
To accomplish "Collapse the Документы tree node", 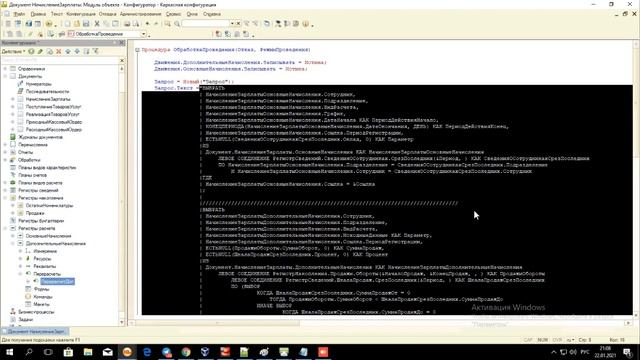I will 5,76.
